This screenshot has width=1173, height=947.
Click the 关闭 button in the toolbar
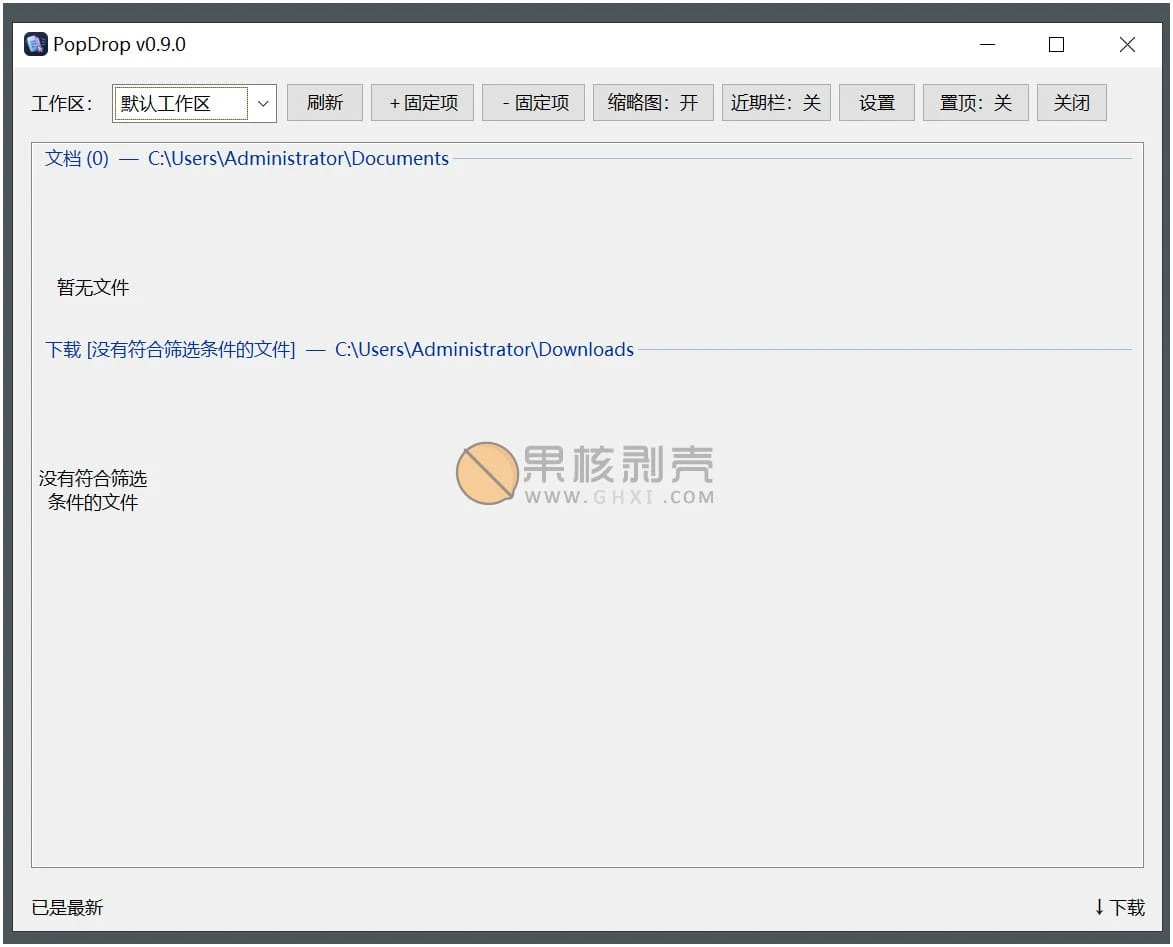pyautogui.click(x=1071, y=102)
